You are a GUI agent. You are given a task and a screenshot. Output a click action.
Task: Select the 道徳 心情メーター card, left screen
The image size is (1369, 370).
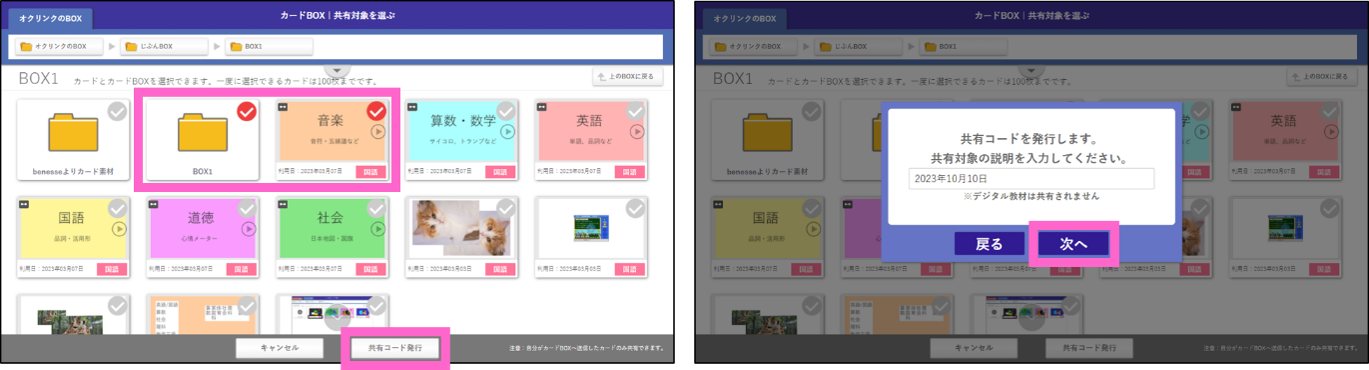(203, 236)
